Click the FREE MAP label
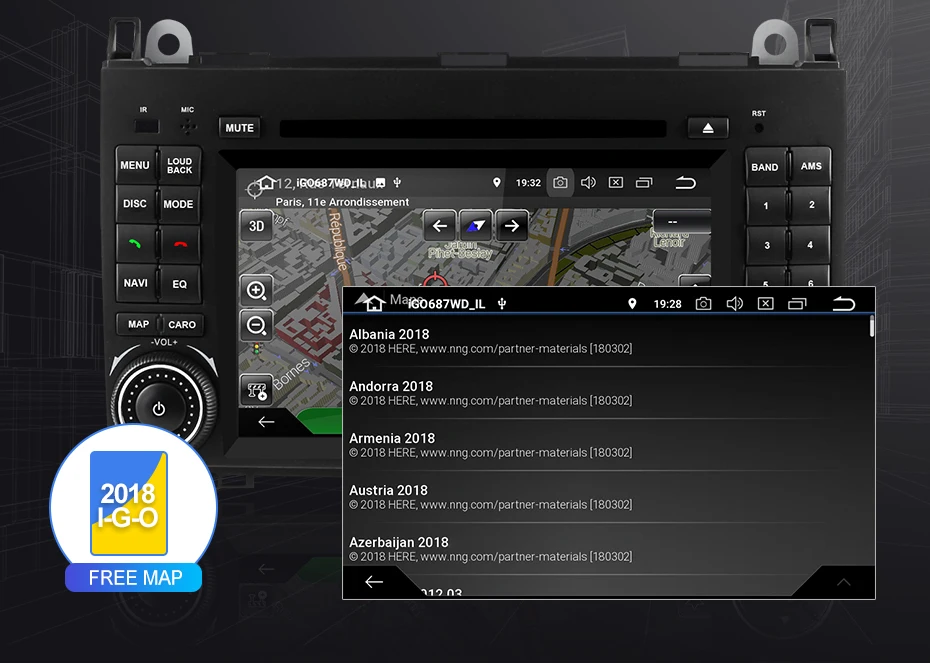The image size is (930, 664). coord(135,577)
